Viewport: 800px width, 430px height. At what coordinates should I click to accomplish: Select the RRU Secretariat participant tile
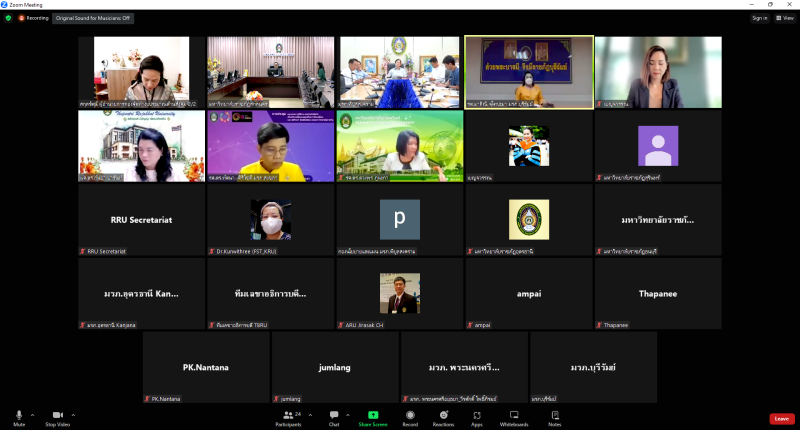coord(142,220)
